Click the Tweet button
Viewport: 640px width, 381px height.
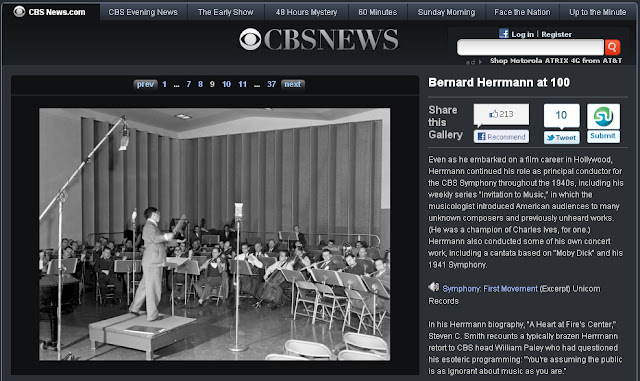pos(561,138)
